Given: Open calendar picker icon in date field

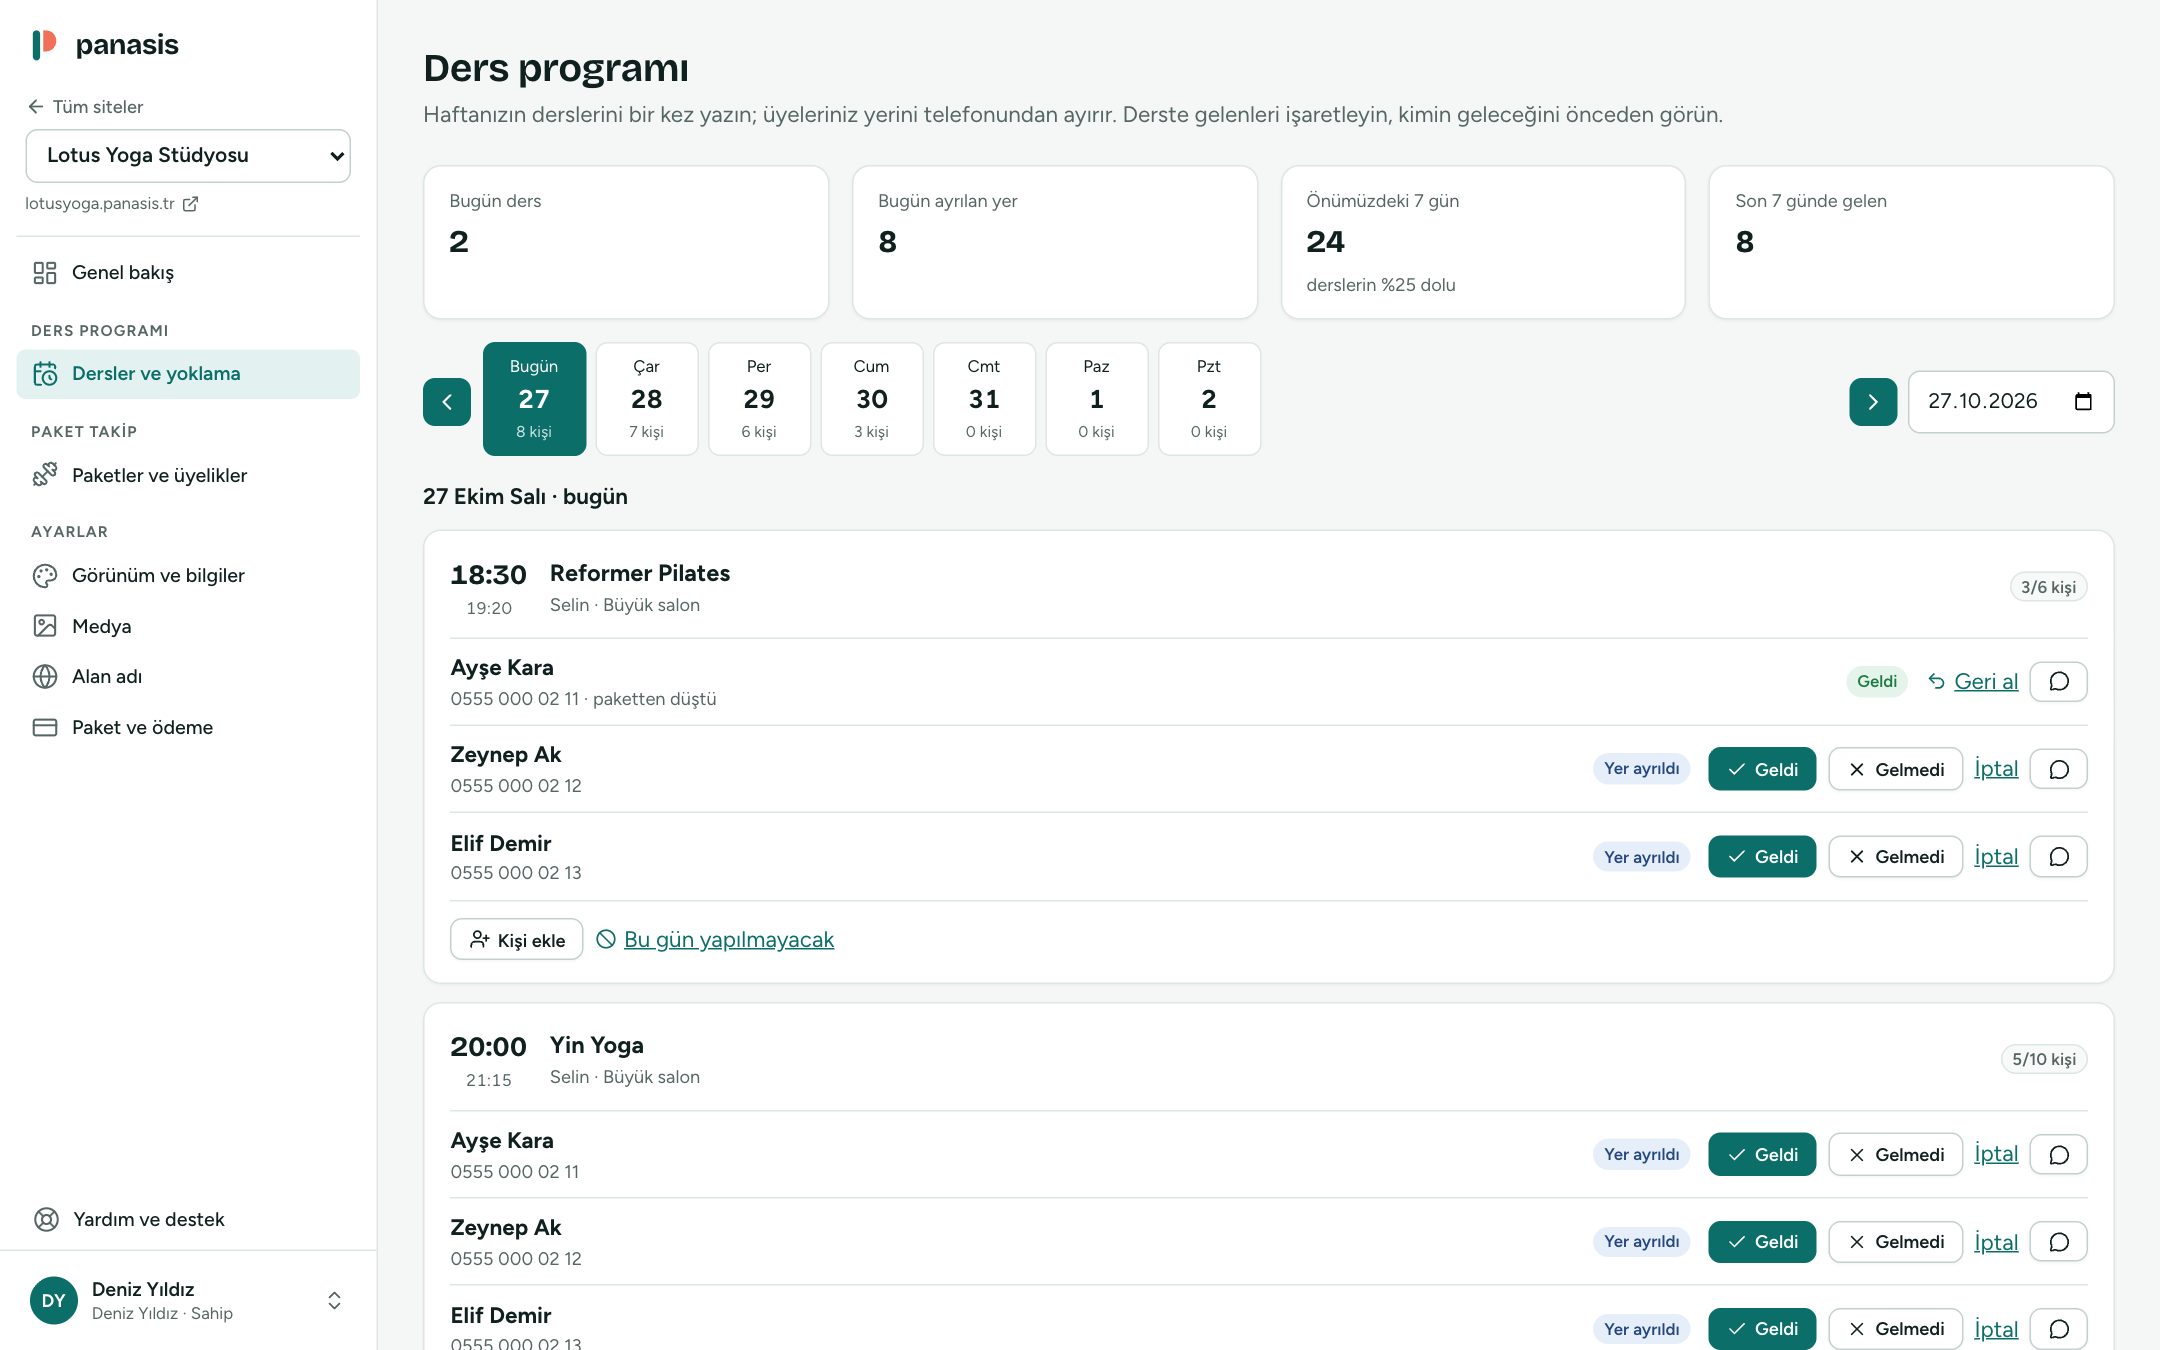Looking at the screenshot, I should click(x=2083, y=402).
